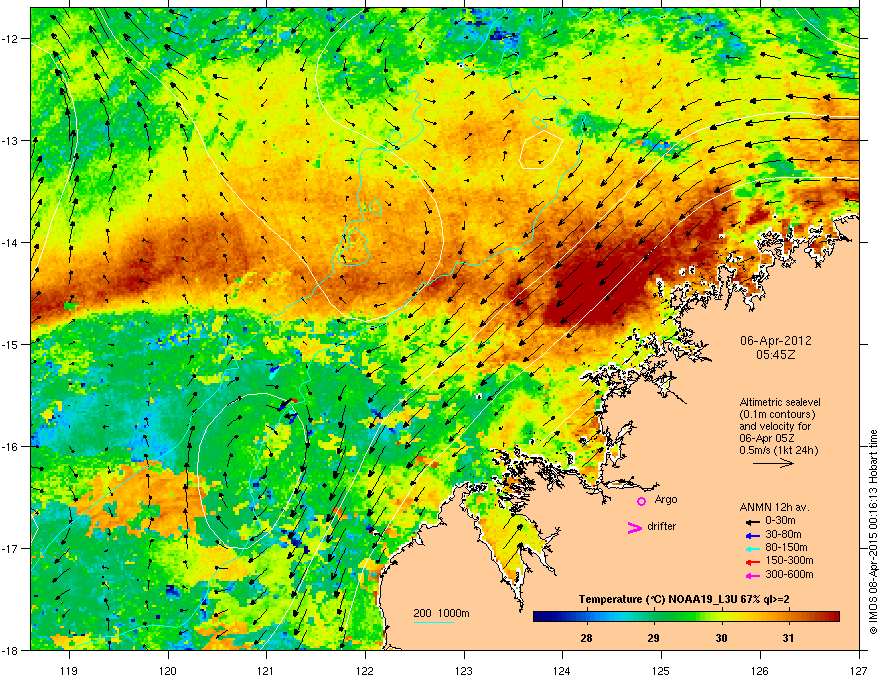Click the black 0-30m legend arrow

pos(752,521)
